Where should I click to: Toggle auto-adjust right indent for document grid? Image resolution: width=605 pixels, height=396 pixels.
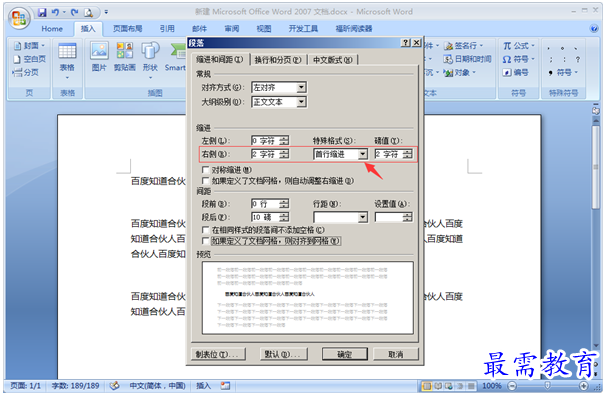206,181
